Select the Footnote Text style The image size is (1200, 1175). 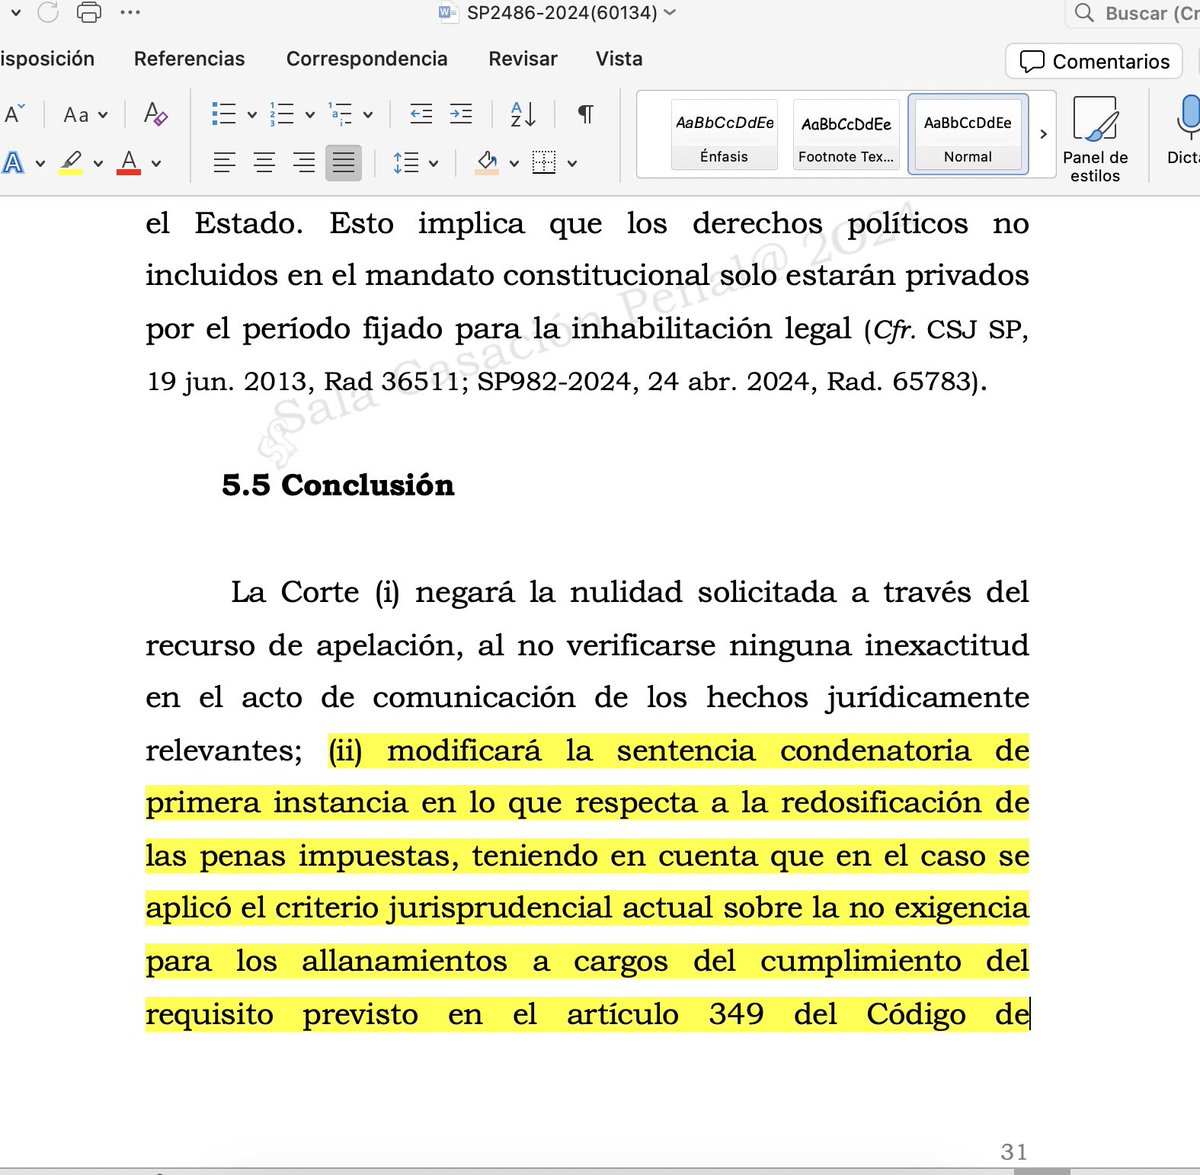[x=846, y=134]
